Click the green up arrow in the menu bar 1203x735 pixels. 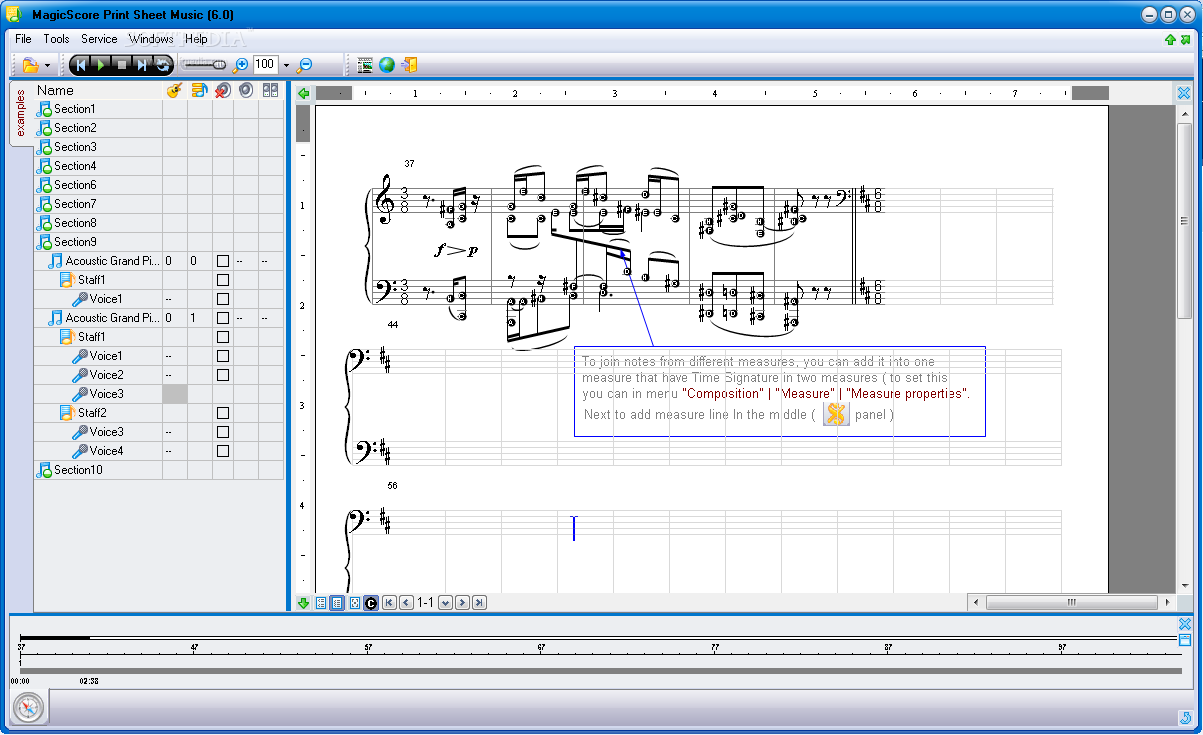(1170, 39)
